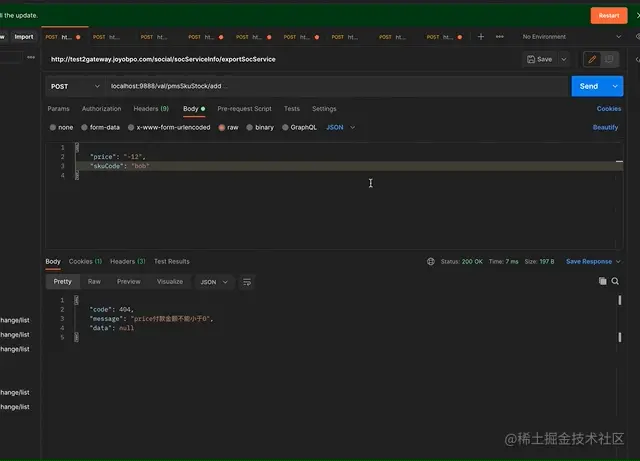The image size is (640, 461).
Task: Click the network globe icon
Action: pyautogui.click(x=431, y=261)
